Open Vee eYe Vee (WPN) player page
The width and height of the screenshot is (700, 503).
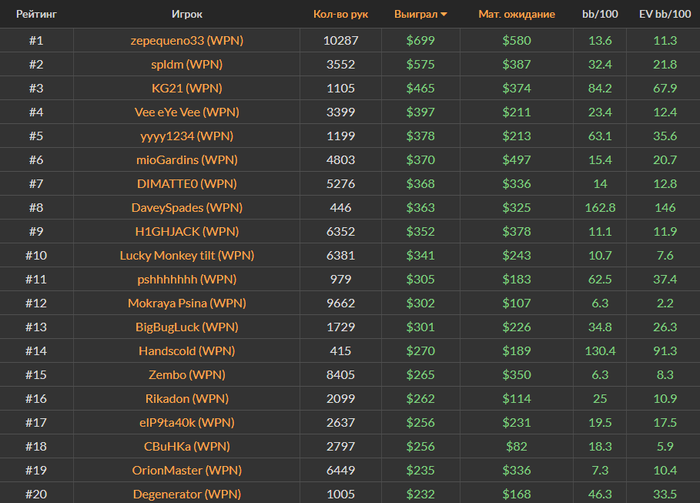tap(187, 112)
